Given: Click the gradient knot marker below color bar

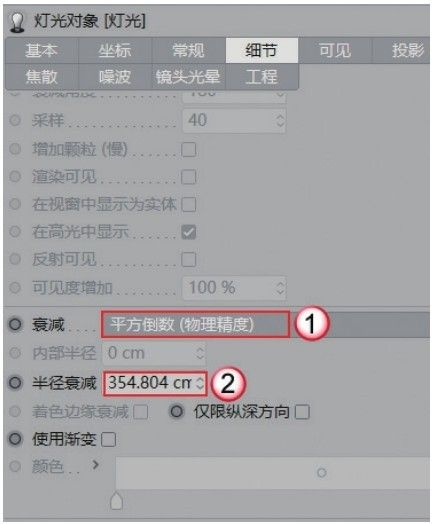Looking at the screenshot, I should tap(116, 500).
